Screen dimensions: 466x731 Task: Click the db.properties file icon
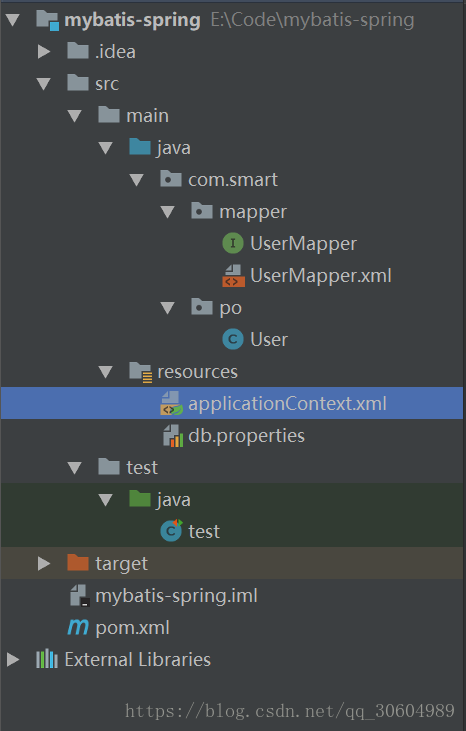(172, 436)
